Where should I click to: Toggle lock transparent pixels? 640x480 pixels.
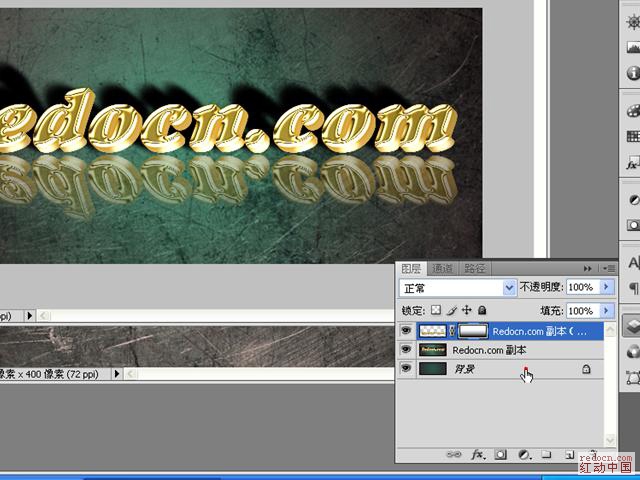point(436,312)
